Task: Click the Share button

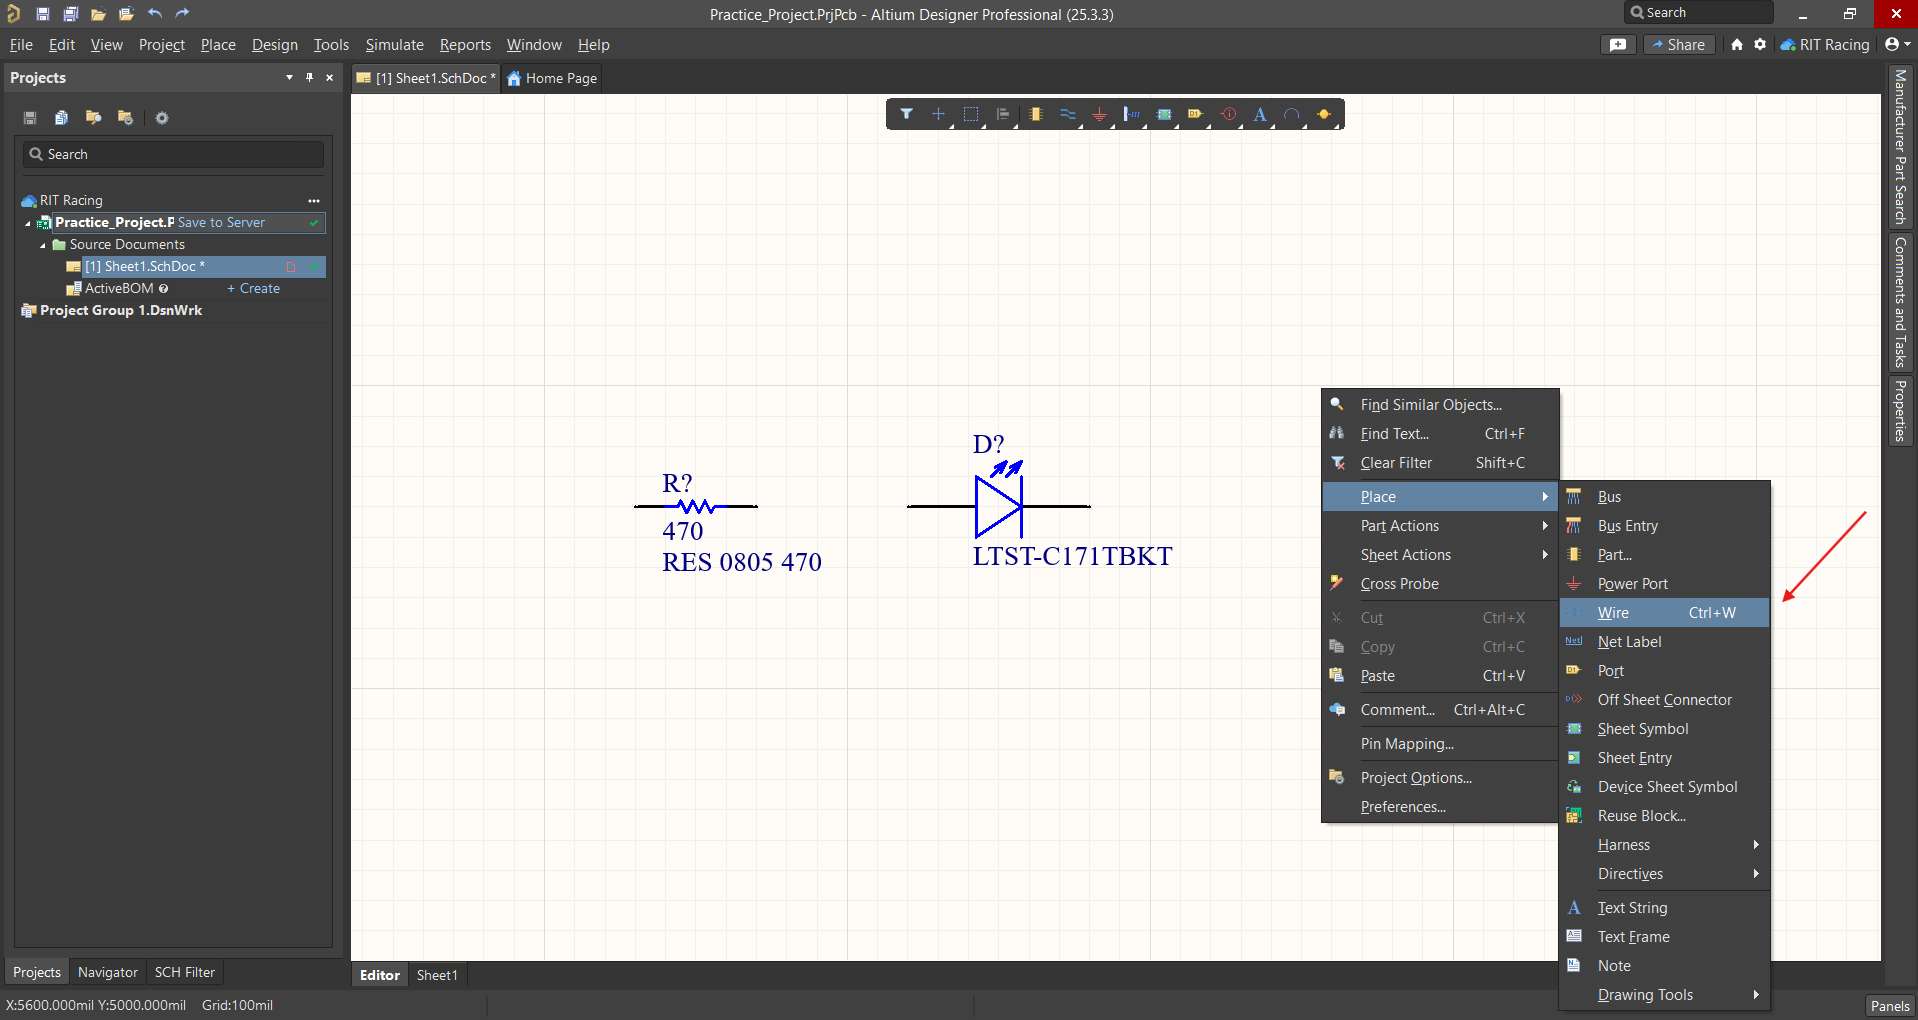Action: tap(1679, 45)
